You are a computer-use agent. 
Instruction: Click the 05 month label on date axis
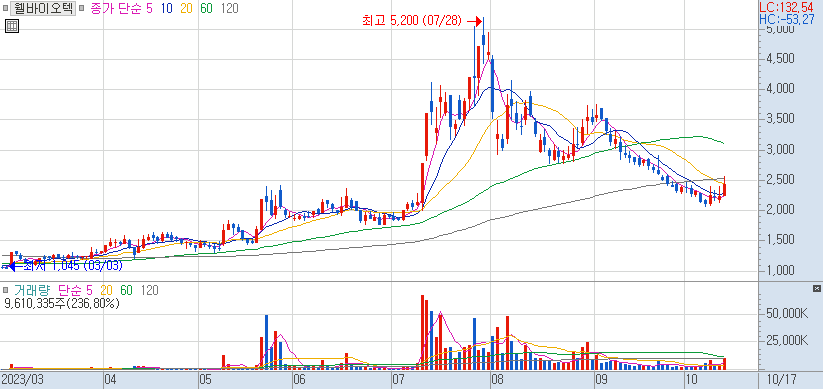pos(206,380)
